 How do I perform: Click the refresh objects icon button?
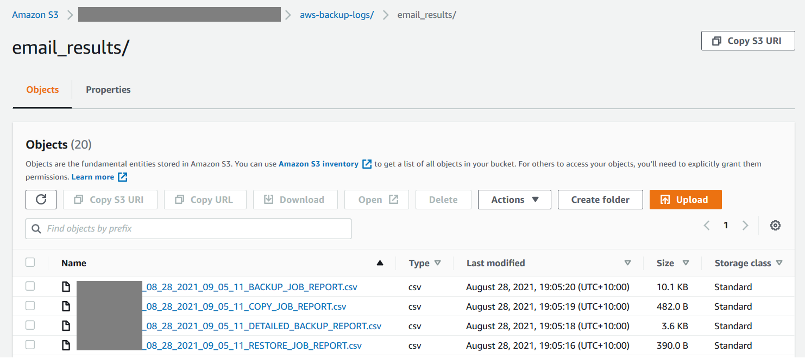coord(41,200)
